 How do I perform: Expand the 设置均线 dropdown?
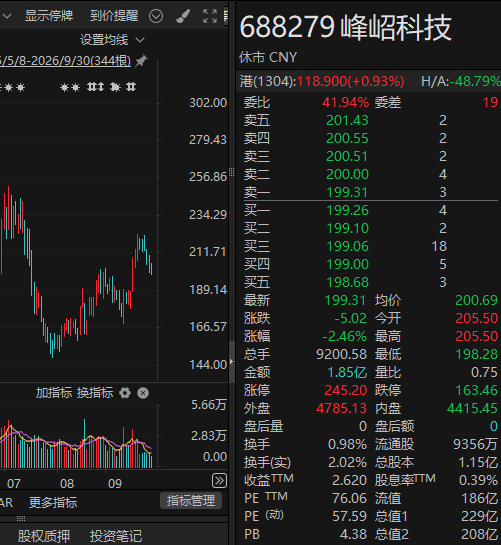coord(112,40)
